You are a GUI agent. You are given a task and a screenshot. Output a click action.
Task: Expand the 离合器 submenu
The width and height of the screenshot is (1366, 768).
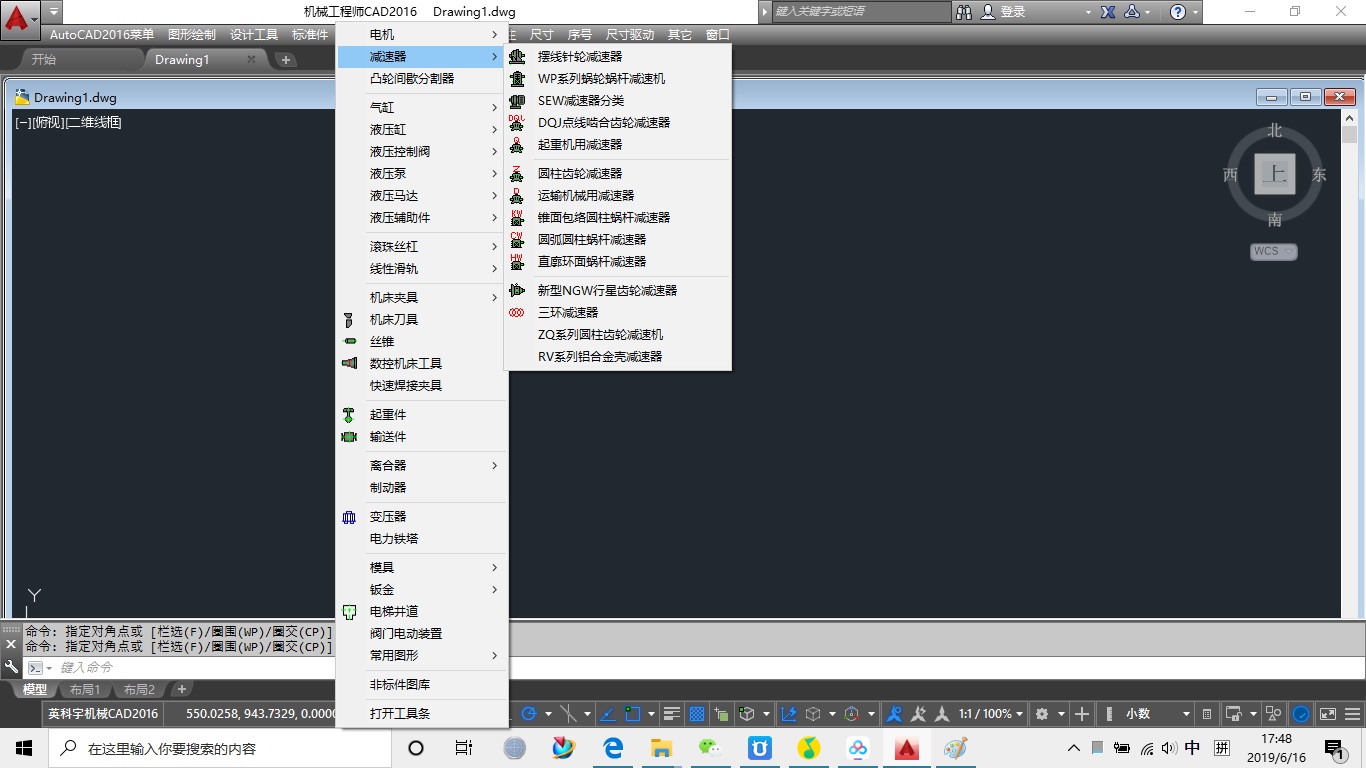tap(422, 466)
